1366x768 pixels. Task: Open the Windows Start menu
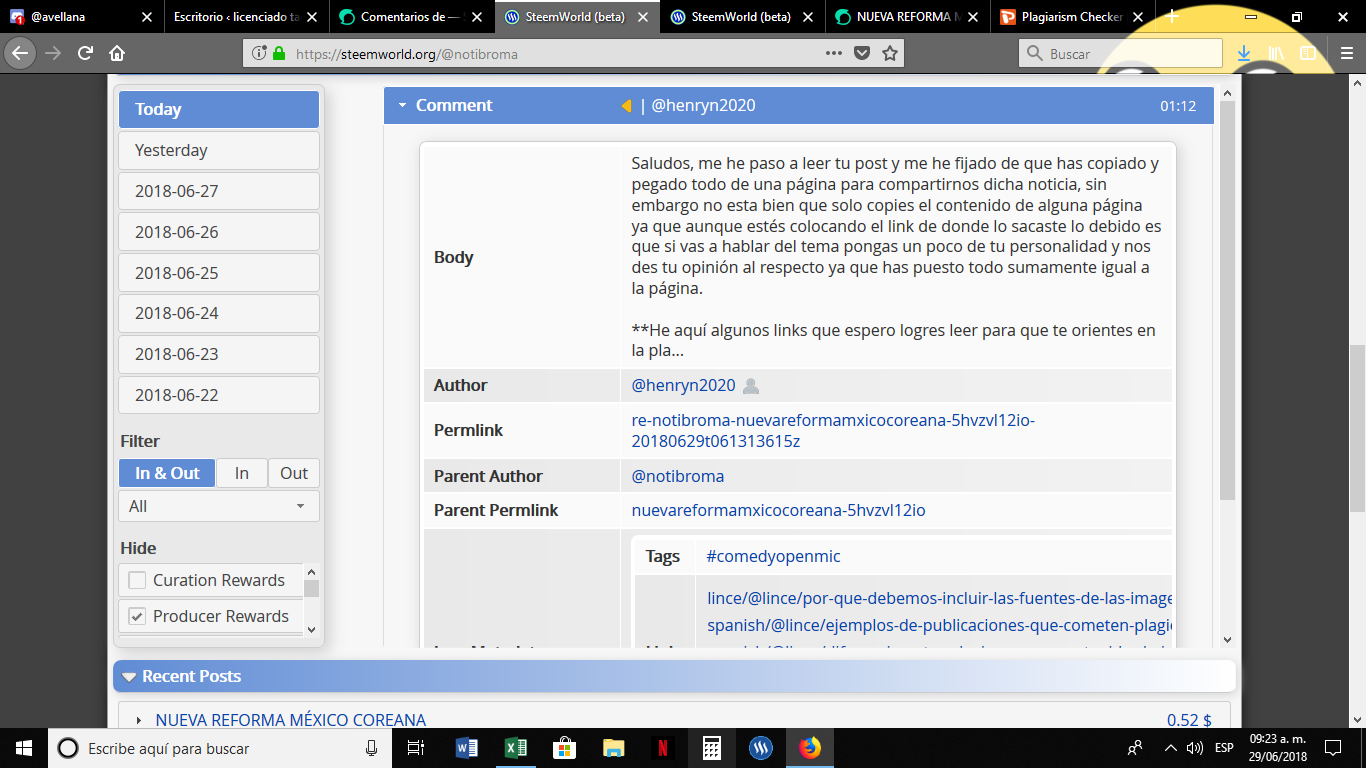pyautogui.click(x=24, y=748)
